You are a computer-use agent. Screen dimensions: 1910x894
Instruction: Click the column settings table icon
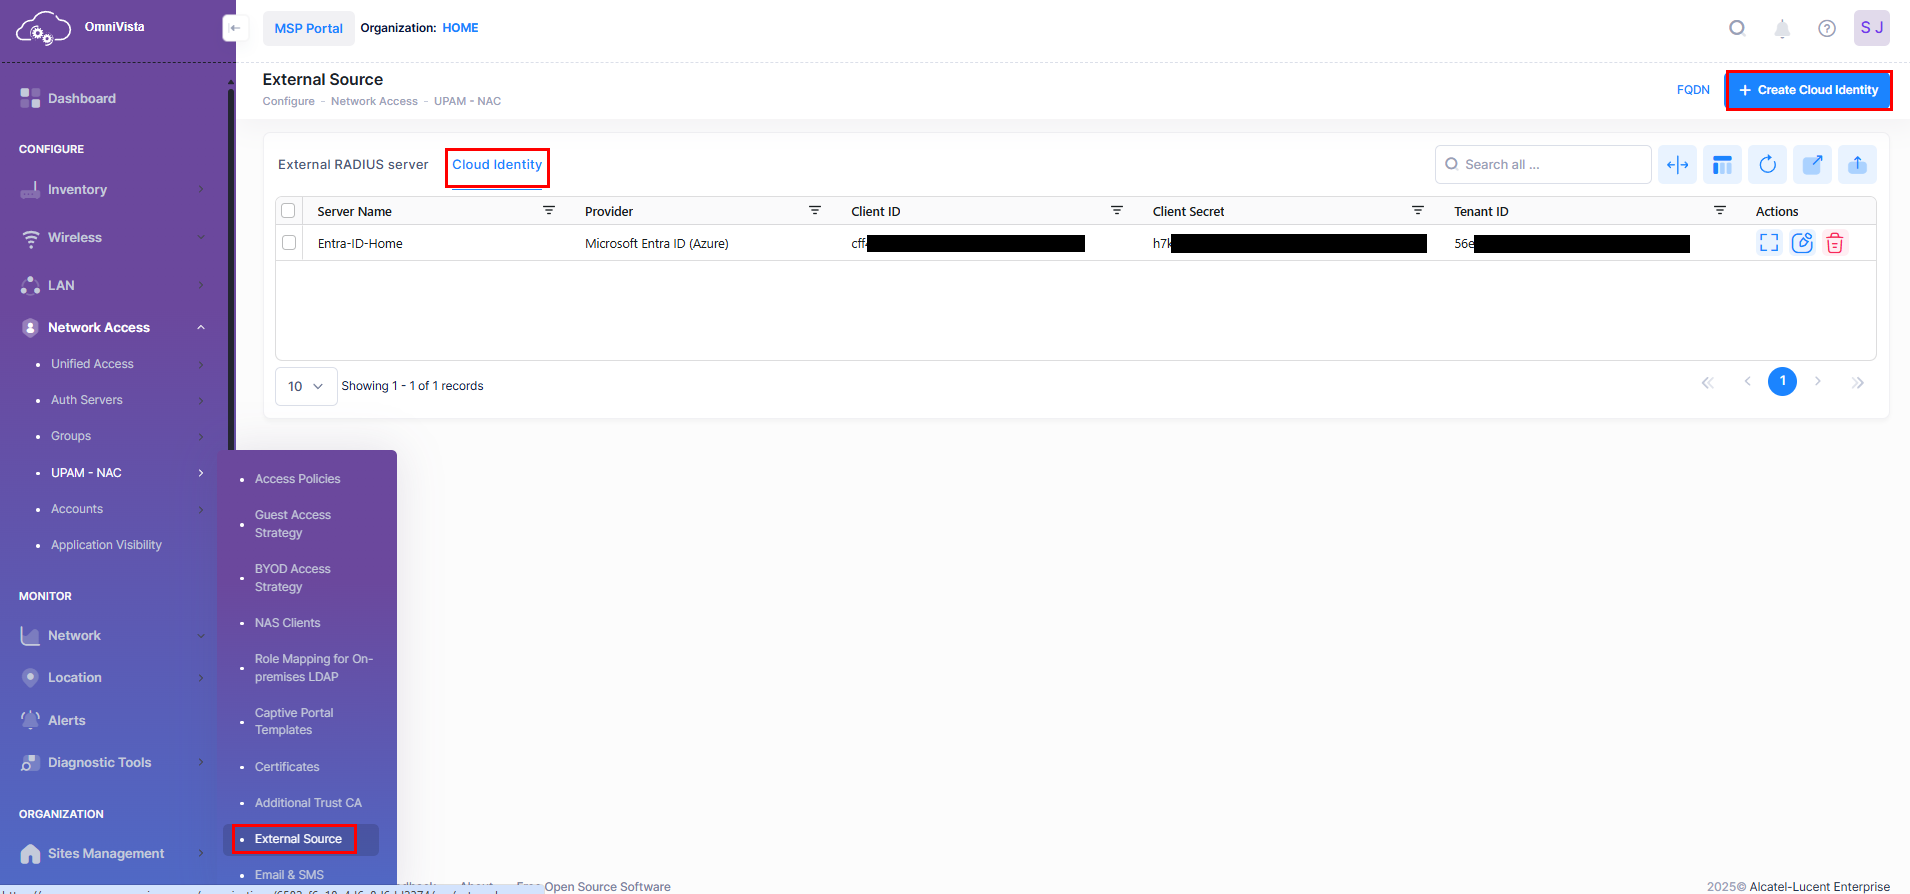click(1722, 165)
